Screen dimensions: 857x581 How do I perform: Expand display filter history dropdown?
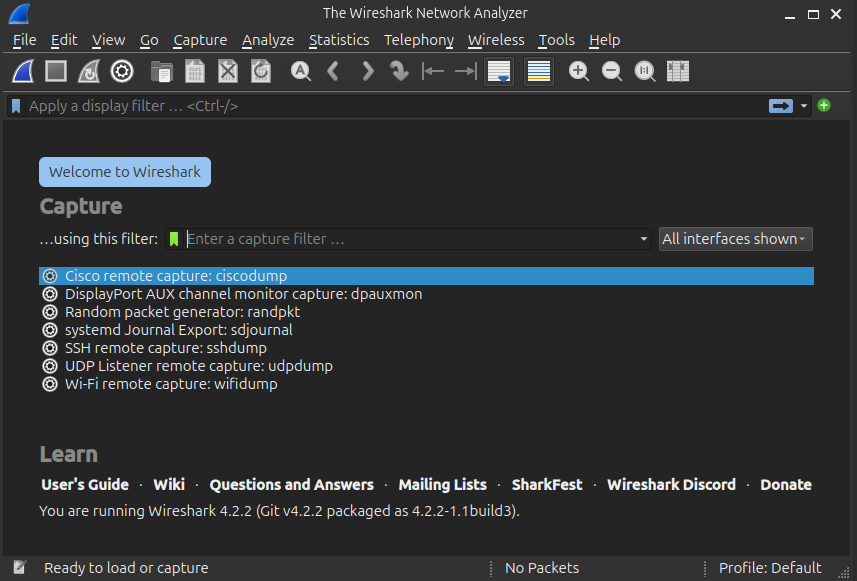804,106
